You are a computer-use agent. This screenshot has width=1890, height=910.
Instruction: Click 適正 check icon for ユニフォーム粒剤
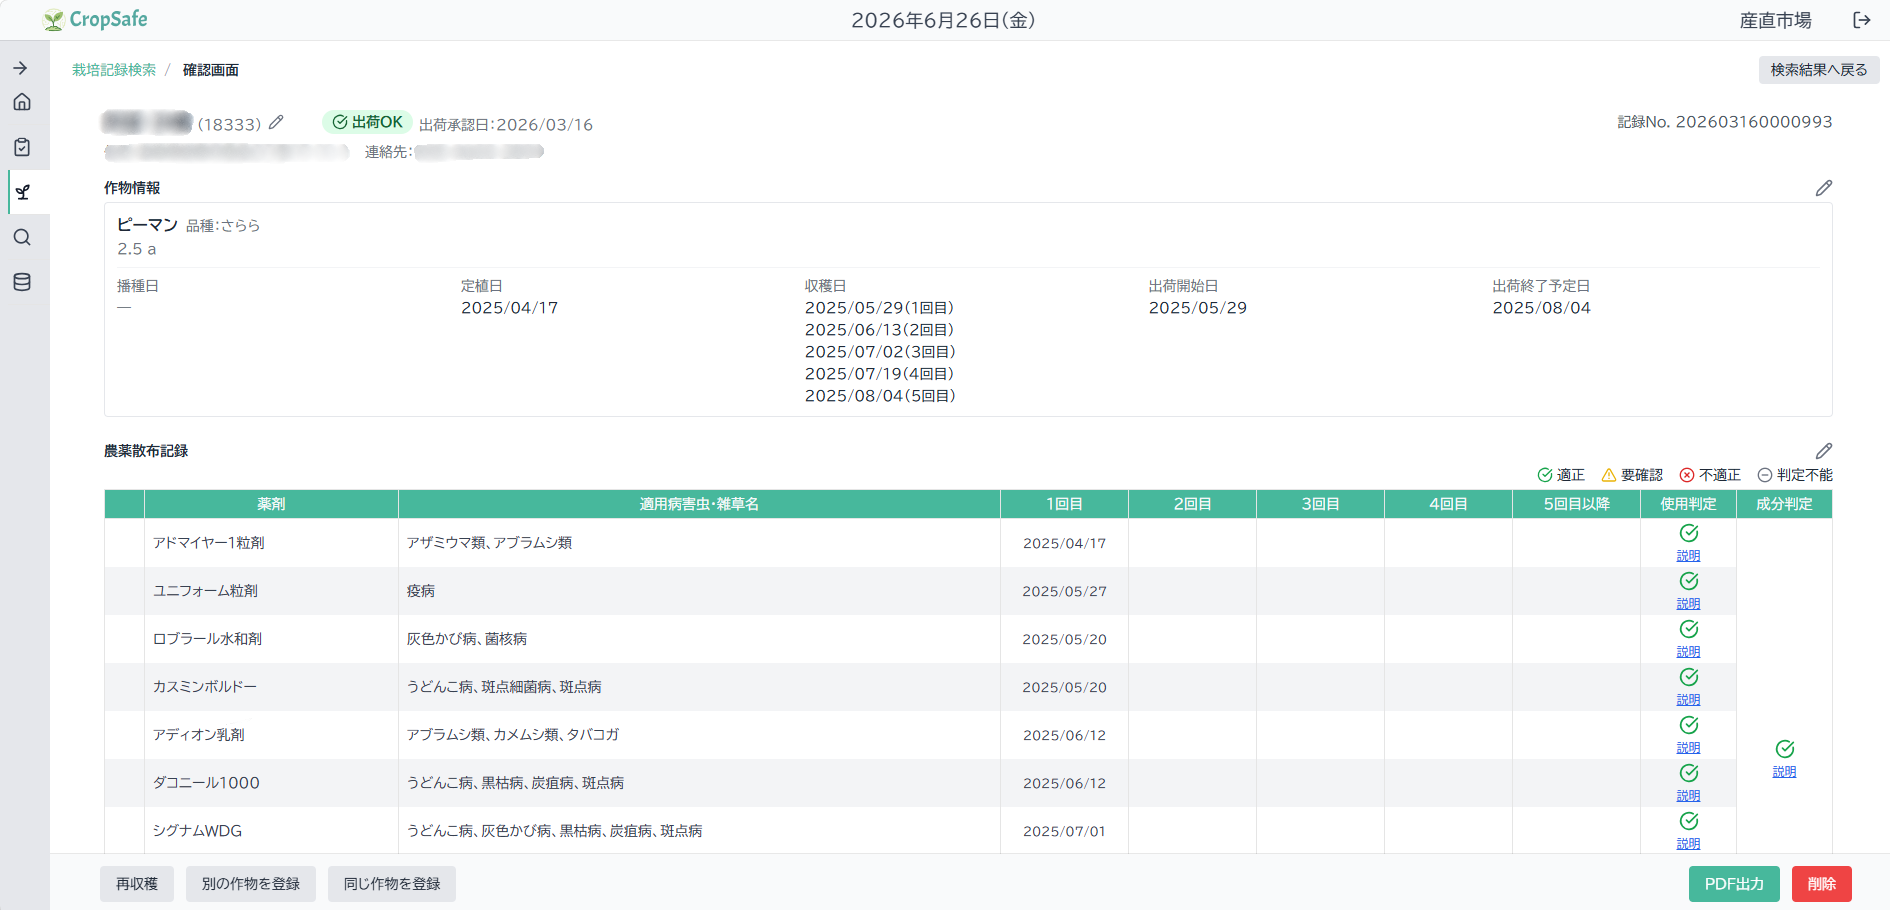click(x=1689, y=581)
